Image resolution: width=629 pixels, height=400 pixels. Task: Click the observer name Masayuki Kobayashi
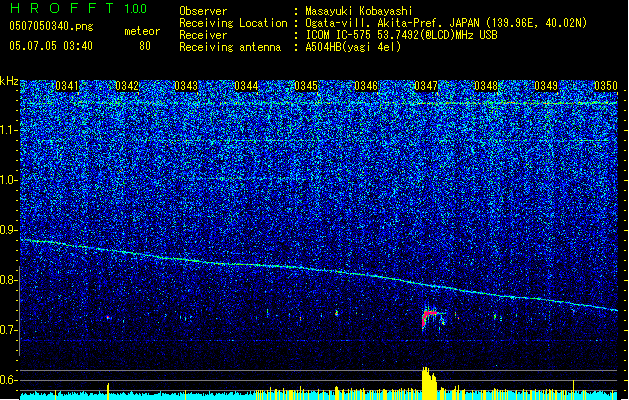[x=359, y=11]
